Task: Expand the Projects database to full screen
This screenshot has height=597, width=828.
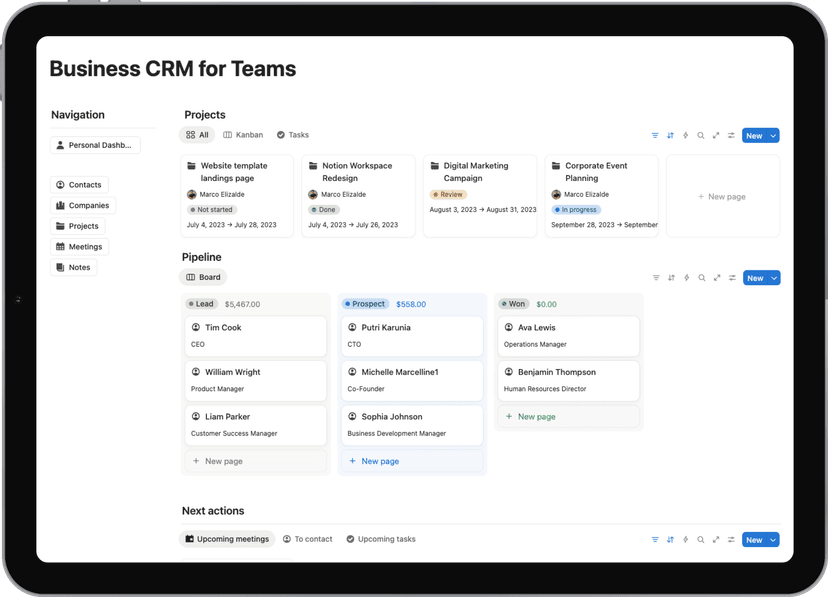Action: [715, 135]
